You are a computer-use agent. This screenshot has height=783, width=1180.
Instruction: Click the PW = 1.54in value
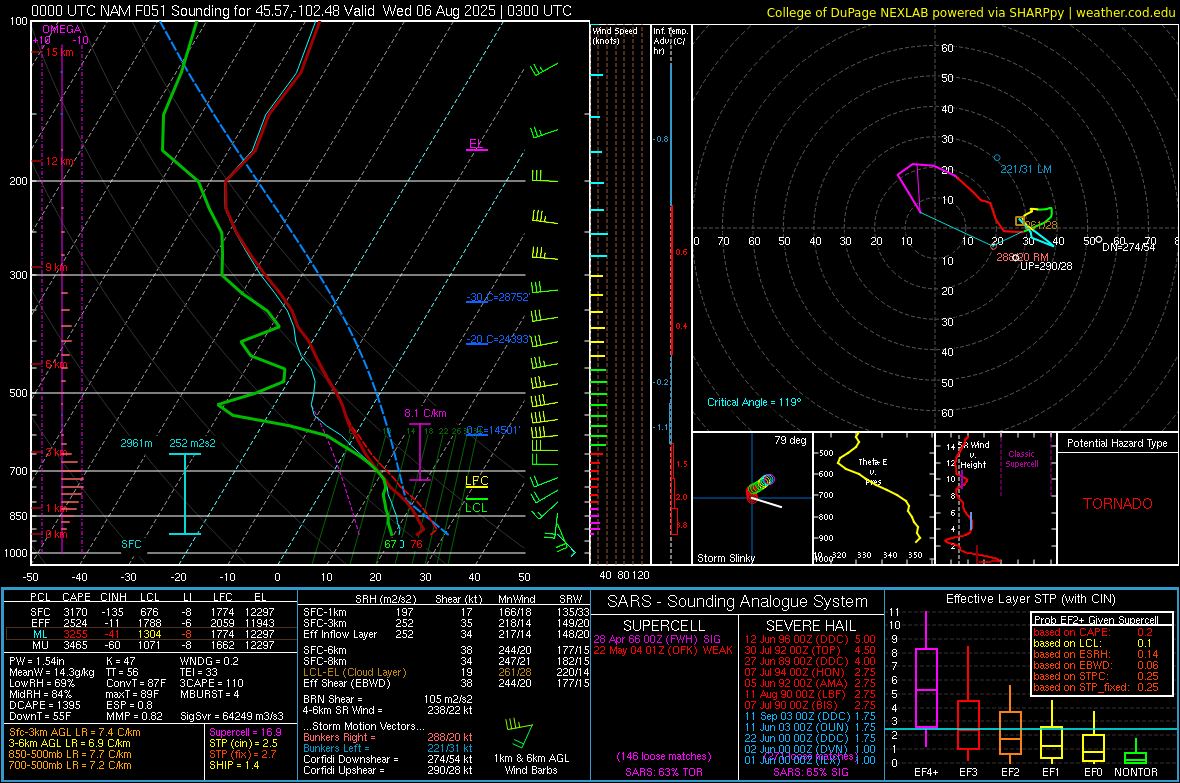(x=38, y=661)
